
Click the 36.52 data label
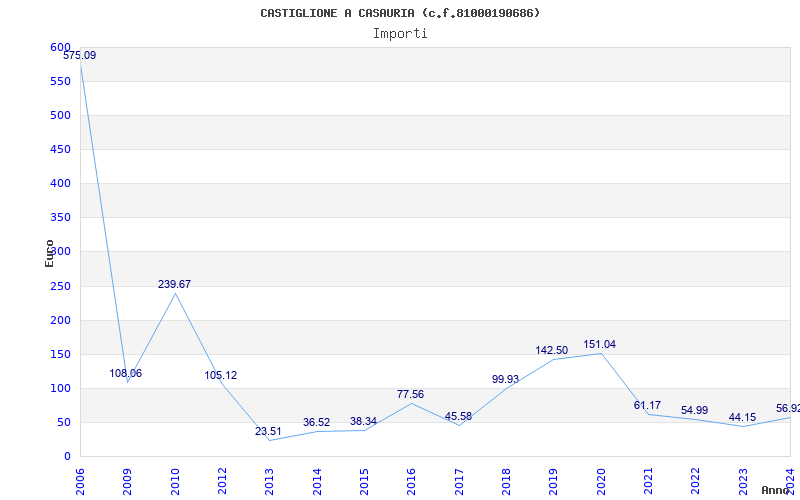click(316, 422)
